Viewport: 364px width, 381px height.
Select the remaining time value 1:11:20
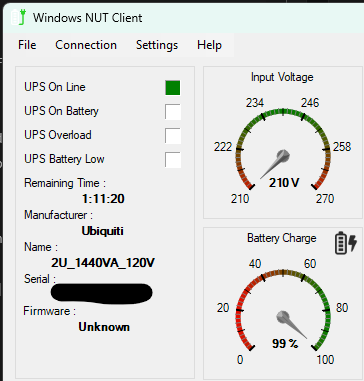coord(103,199)
